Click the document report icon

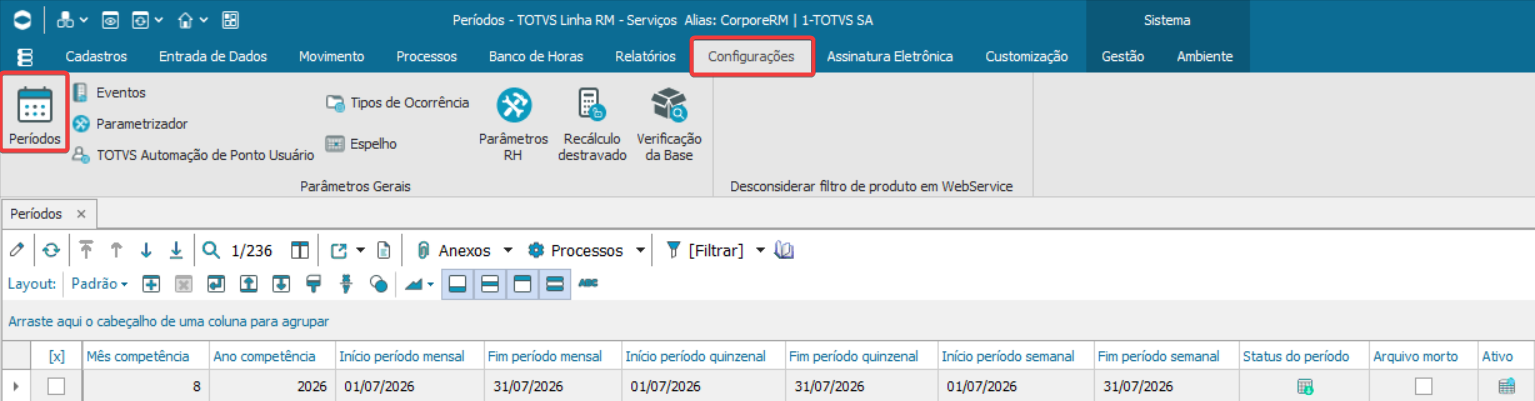(383, 250)
